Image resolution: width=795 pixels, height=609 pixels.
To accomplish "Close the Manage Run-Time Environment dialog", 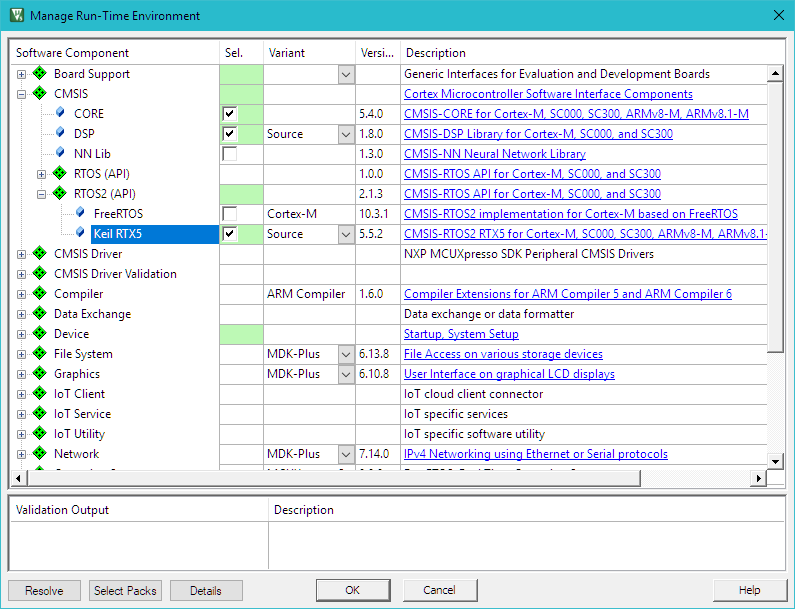I will click(x=779, y=15).
